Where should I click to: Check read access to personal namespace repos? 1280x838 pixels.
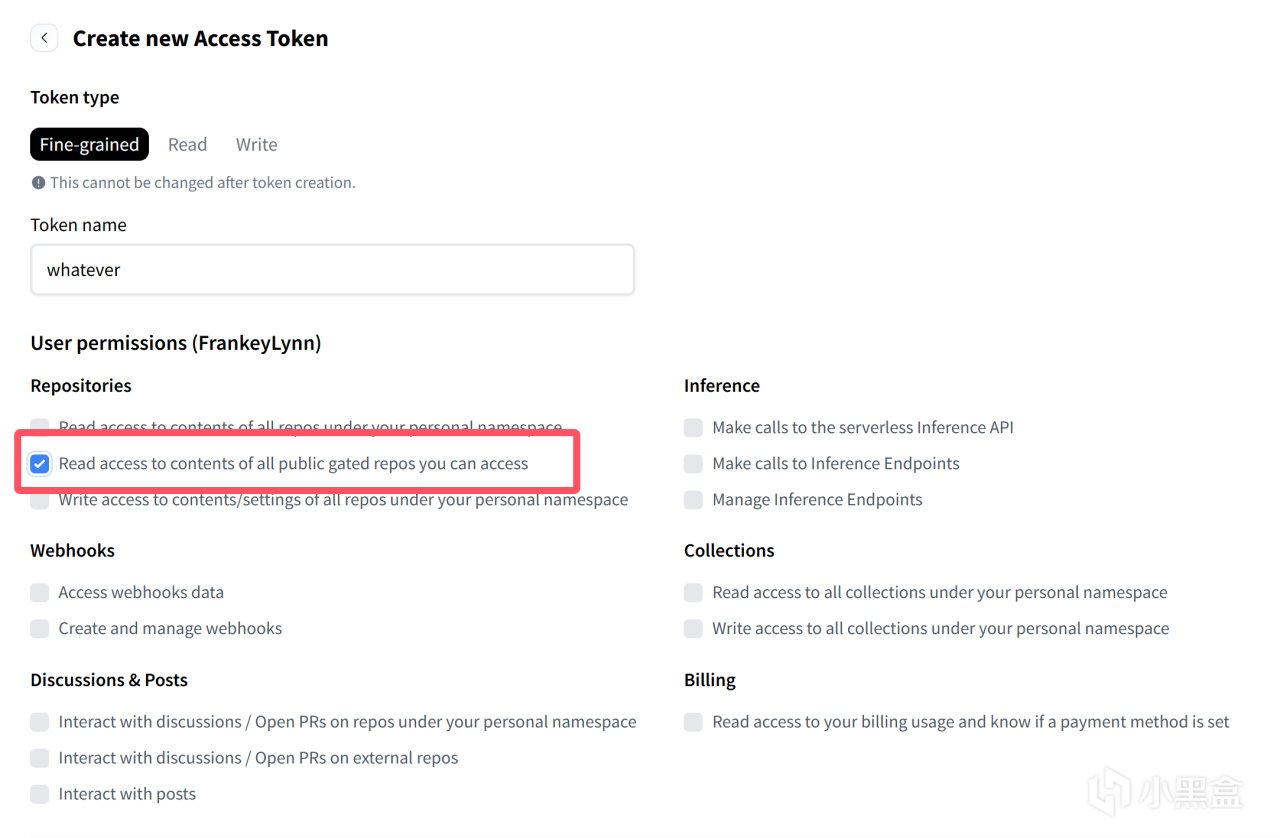pyautogui.click(x=40, y=426)
